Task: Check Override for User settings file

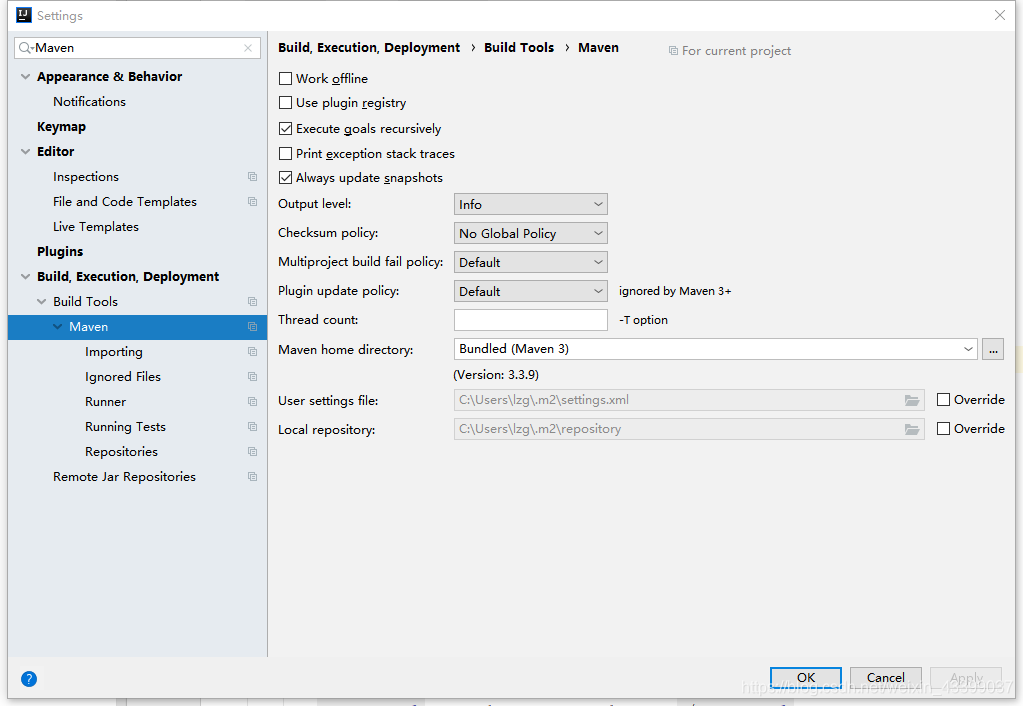Action: tap(943, 399)
